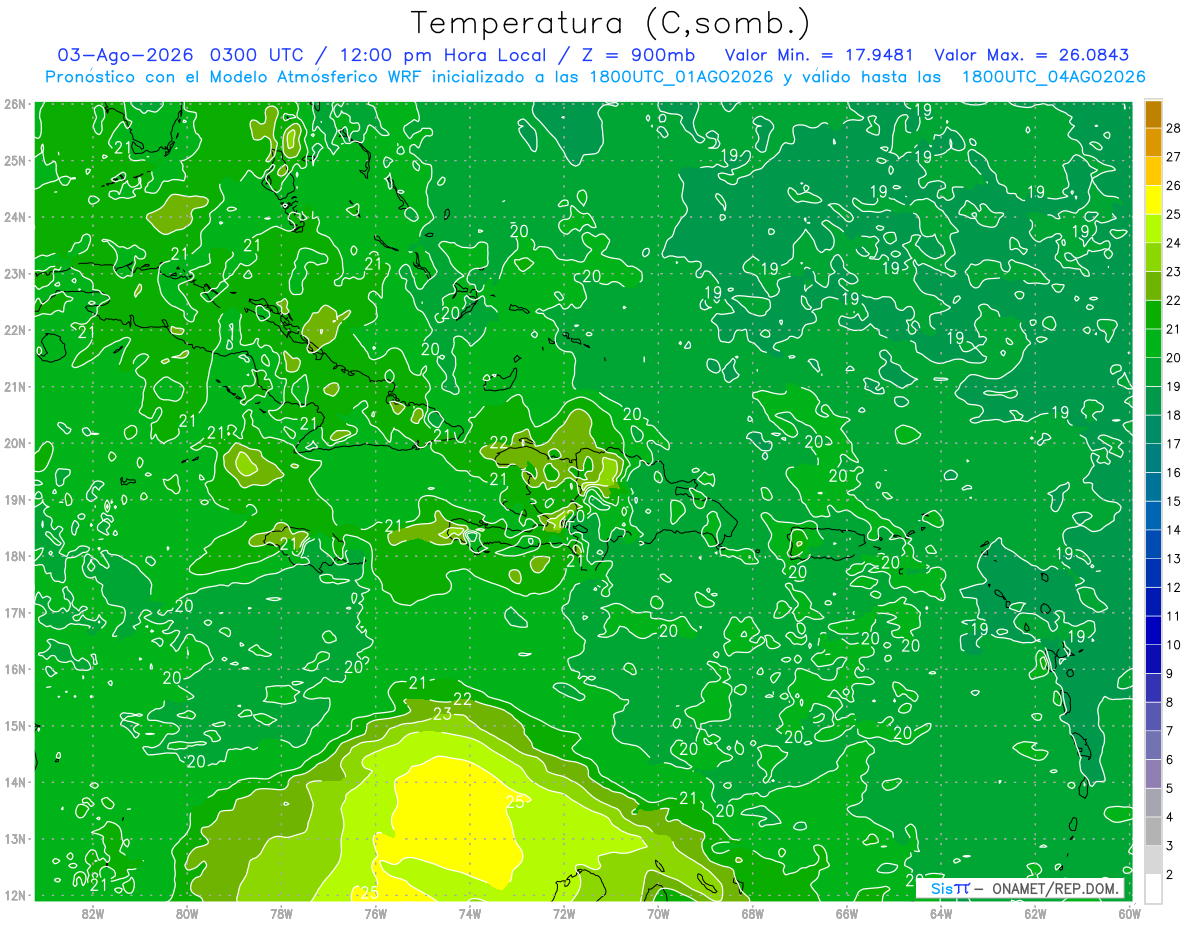
Task: Click the '22' value on the color legend
Action: coord(1174,300)
